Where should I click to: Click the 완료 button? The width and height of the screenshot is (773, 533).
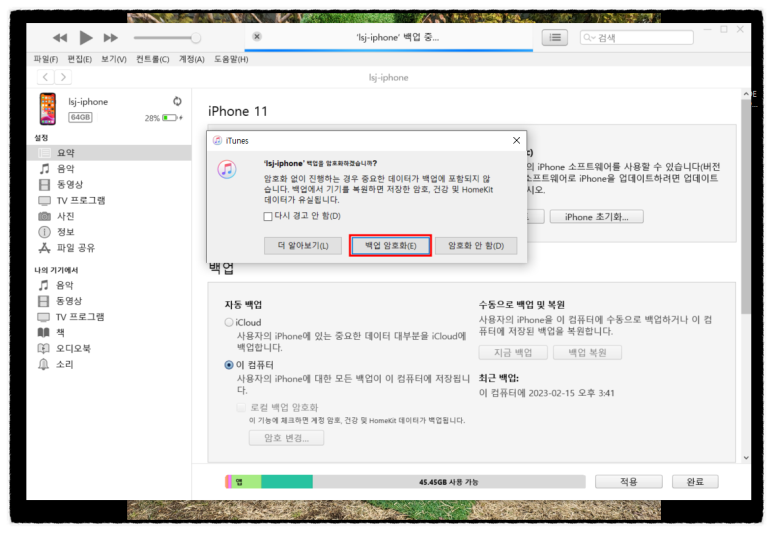[x=695, y=482]
